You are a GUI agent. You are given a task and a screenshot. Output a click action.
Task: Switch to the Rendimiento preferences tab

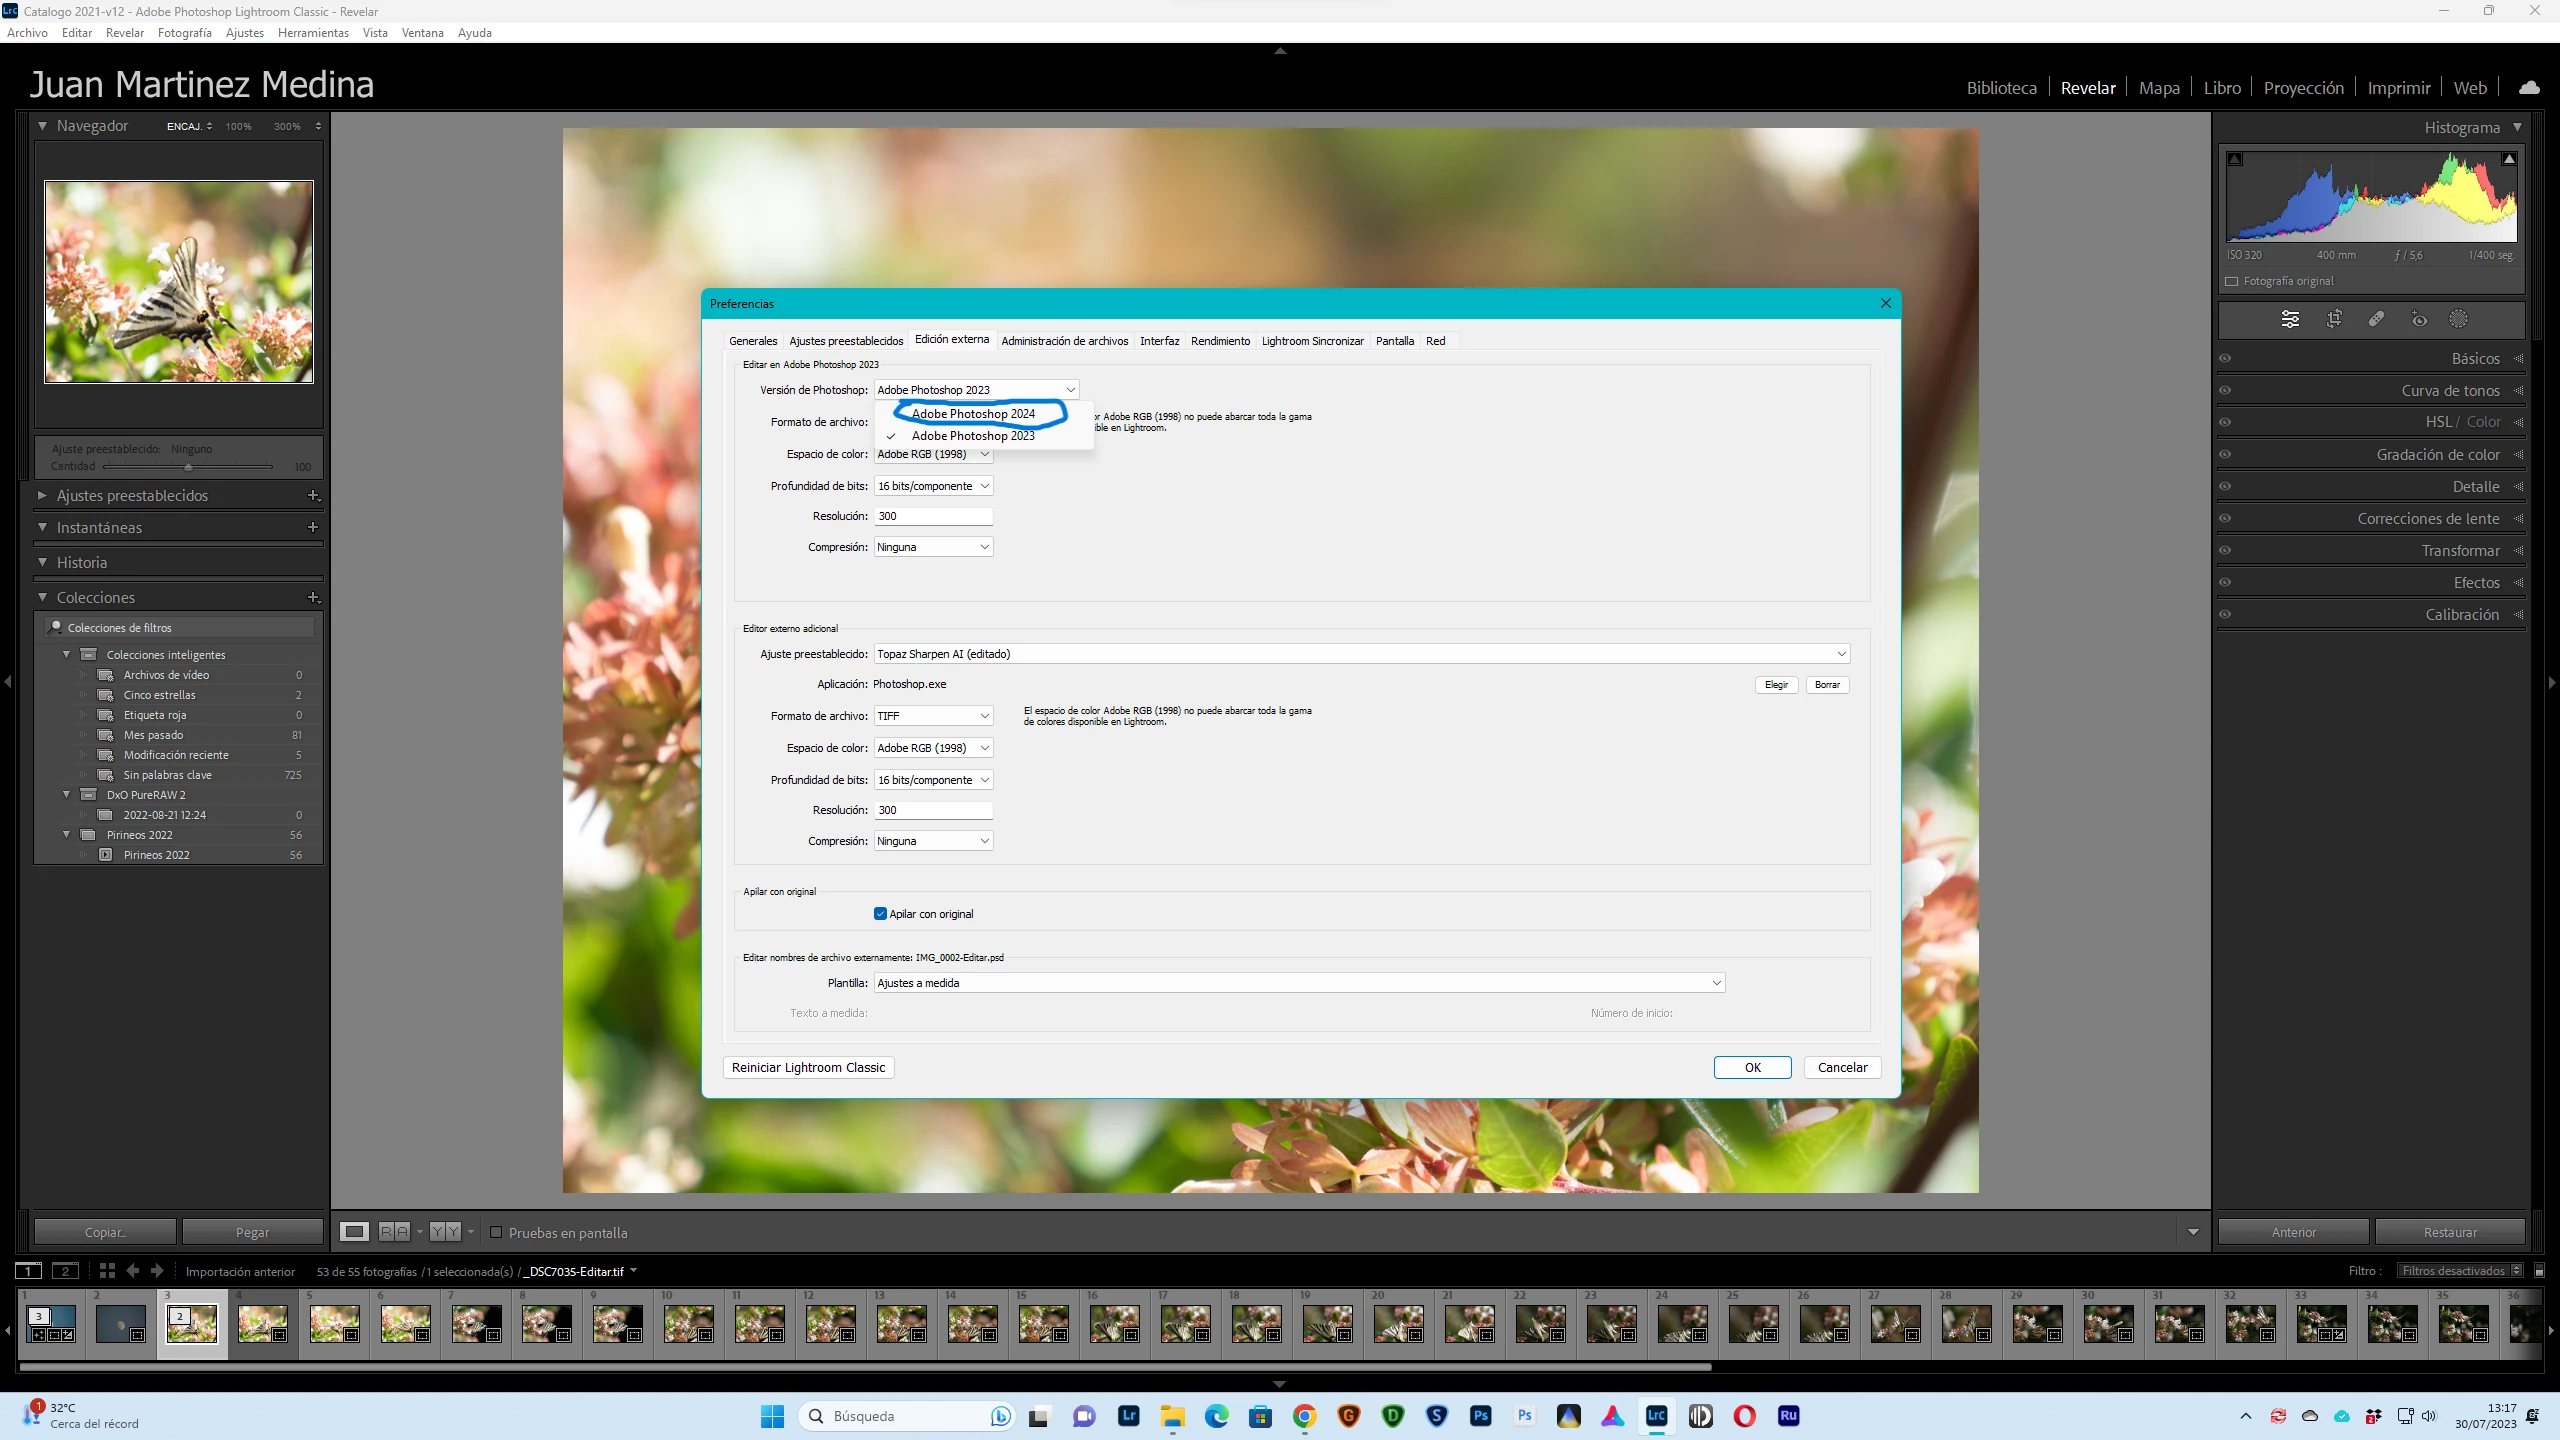(x=1220, y=341)
